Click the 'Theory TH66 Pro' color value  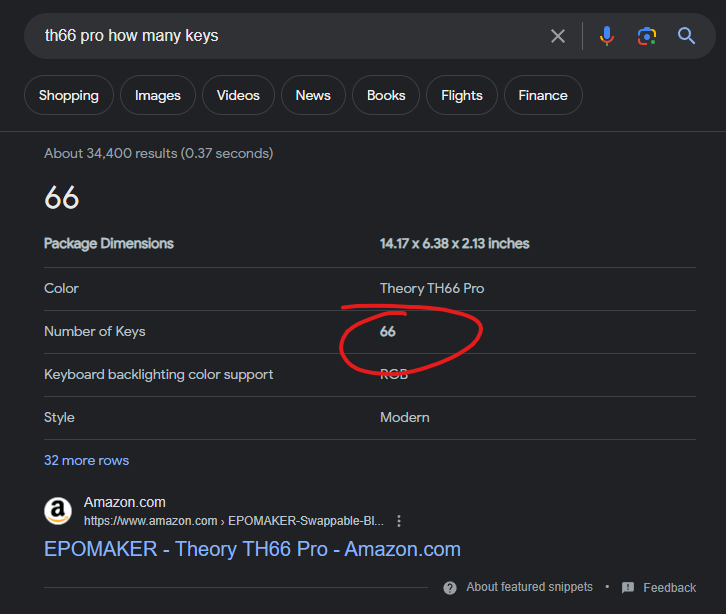tap(432, 288)
